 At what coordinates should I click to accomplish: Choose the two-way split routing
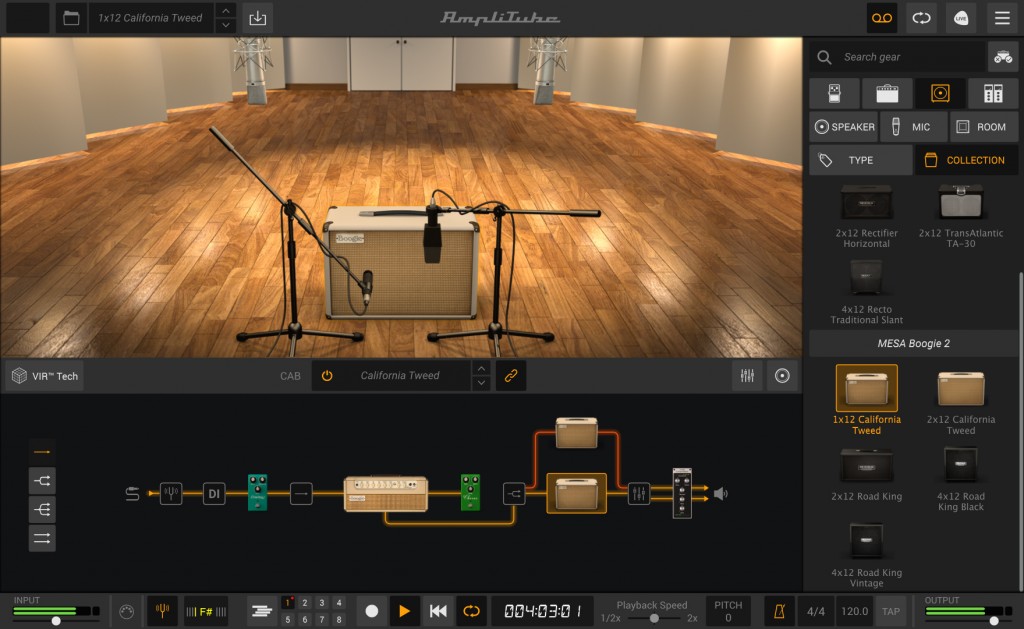click(42, 481)
